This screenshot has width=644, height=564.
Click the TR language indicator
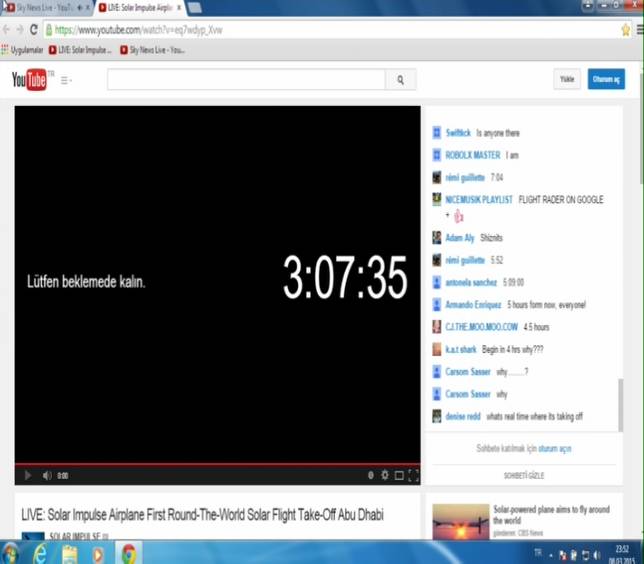click(538, 552)
